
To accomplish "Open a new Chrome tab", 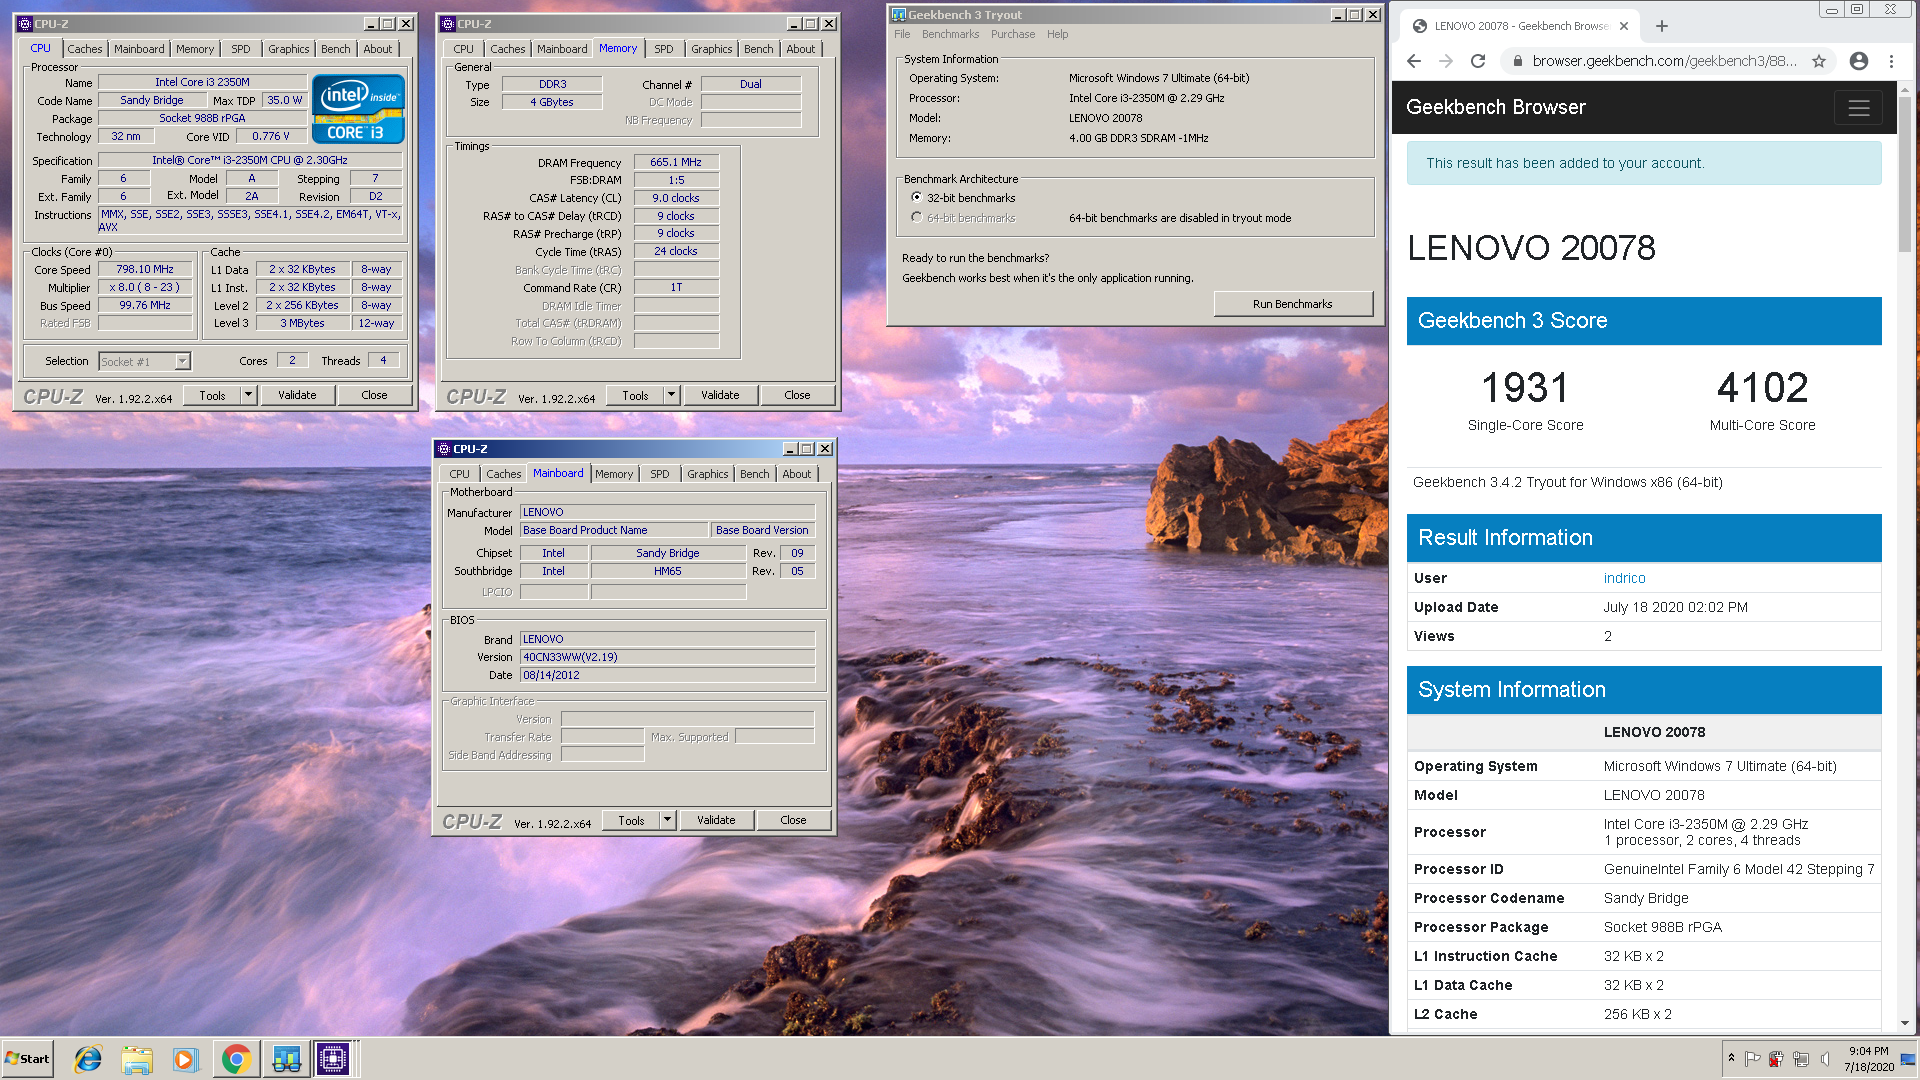I will [1662, 26].
